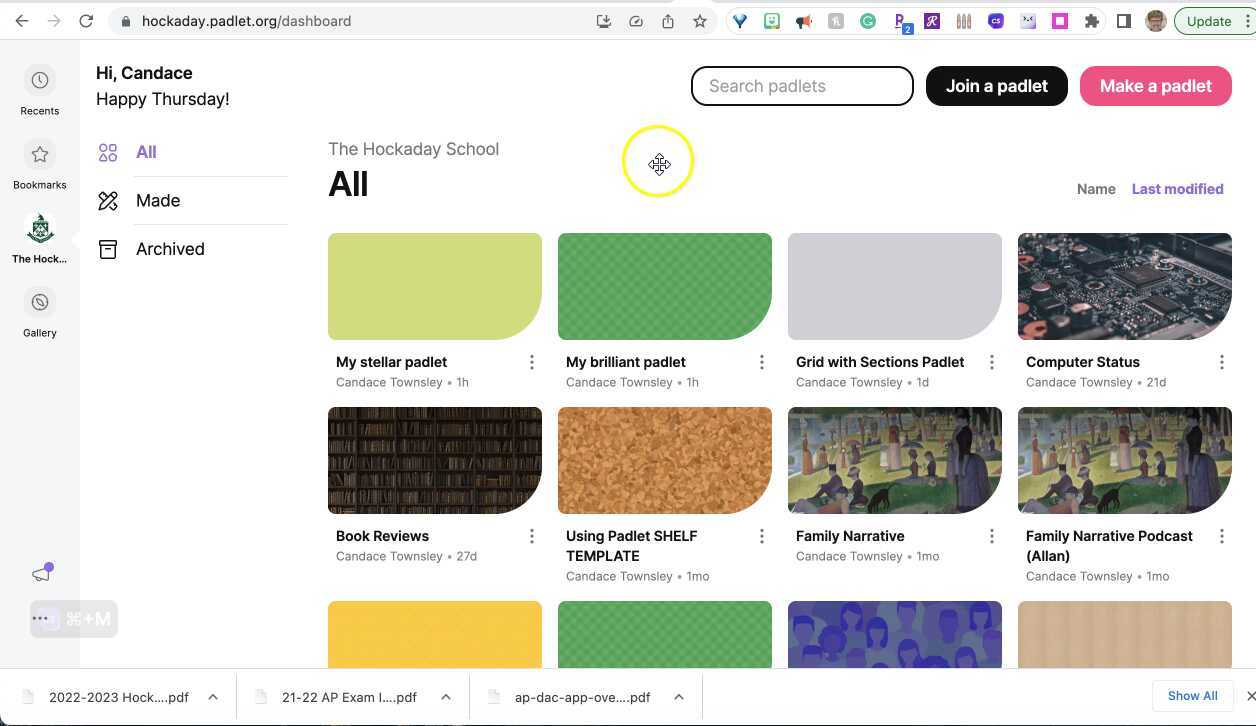1256x726 pixels.
Task: Click The Hockaday School crest icon
Action: [39, 229]
